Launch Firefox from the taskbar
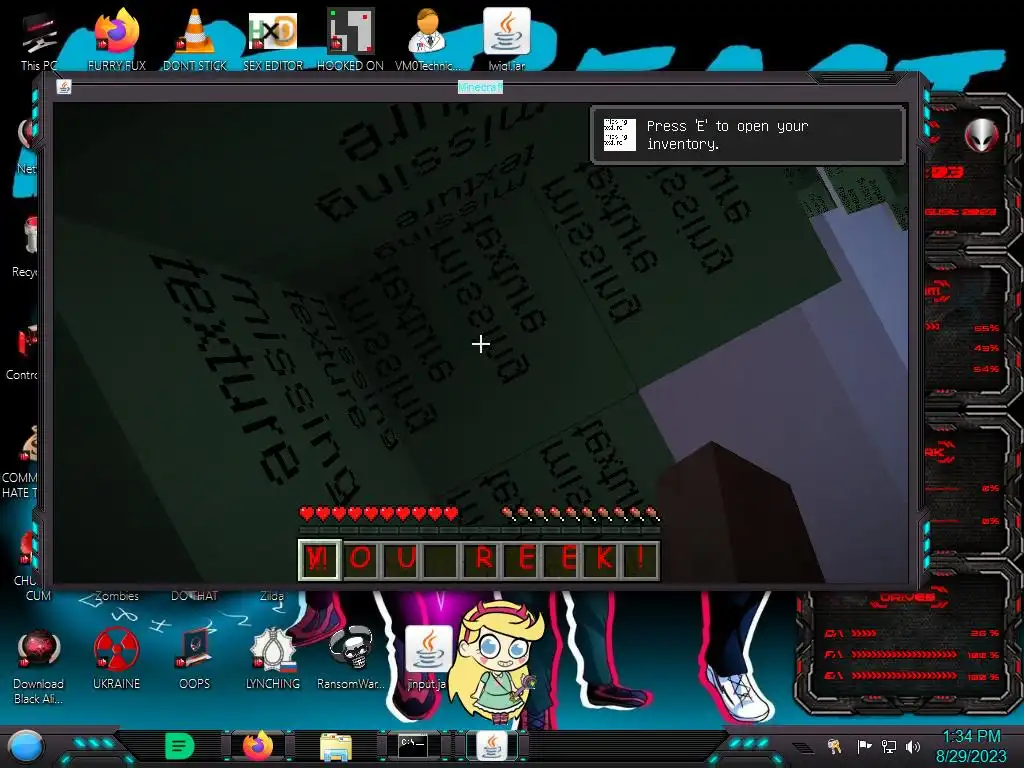1024x768 pixels. point(258,746)
